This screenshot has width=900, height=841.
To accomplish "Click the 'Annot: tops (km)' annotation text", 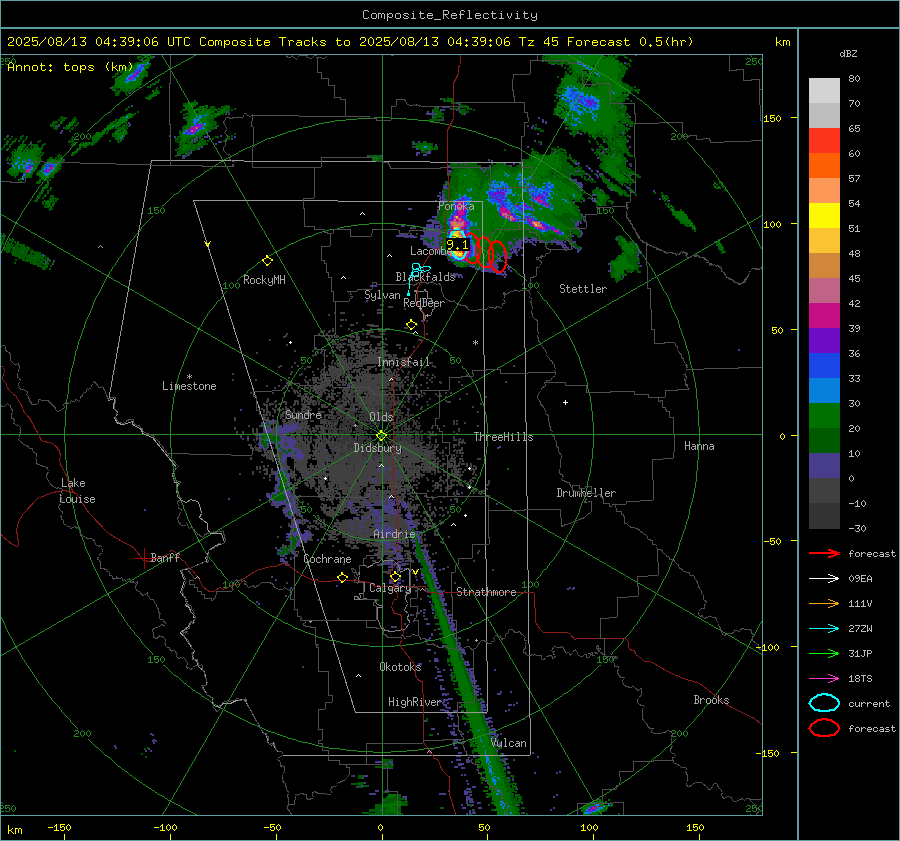I will coord(70,67).
